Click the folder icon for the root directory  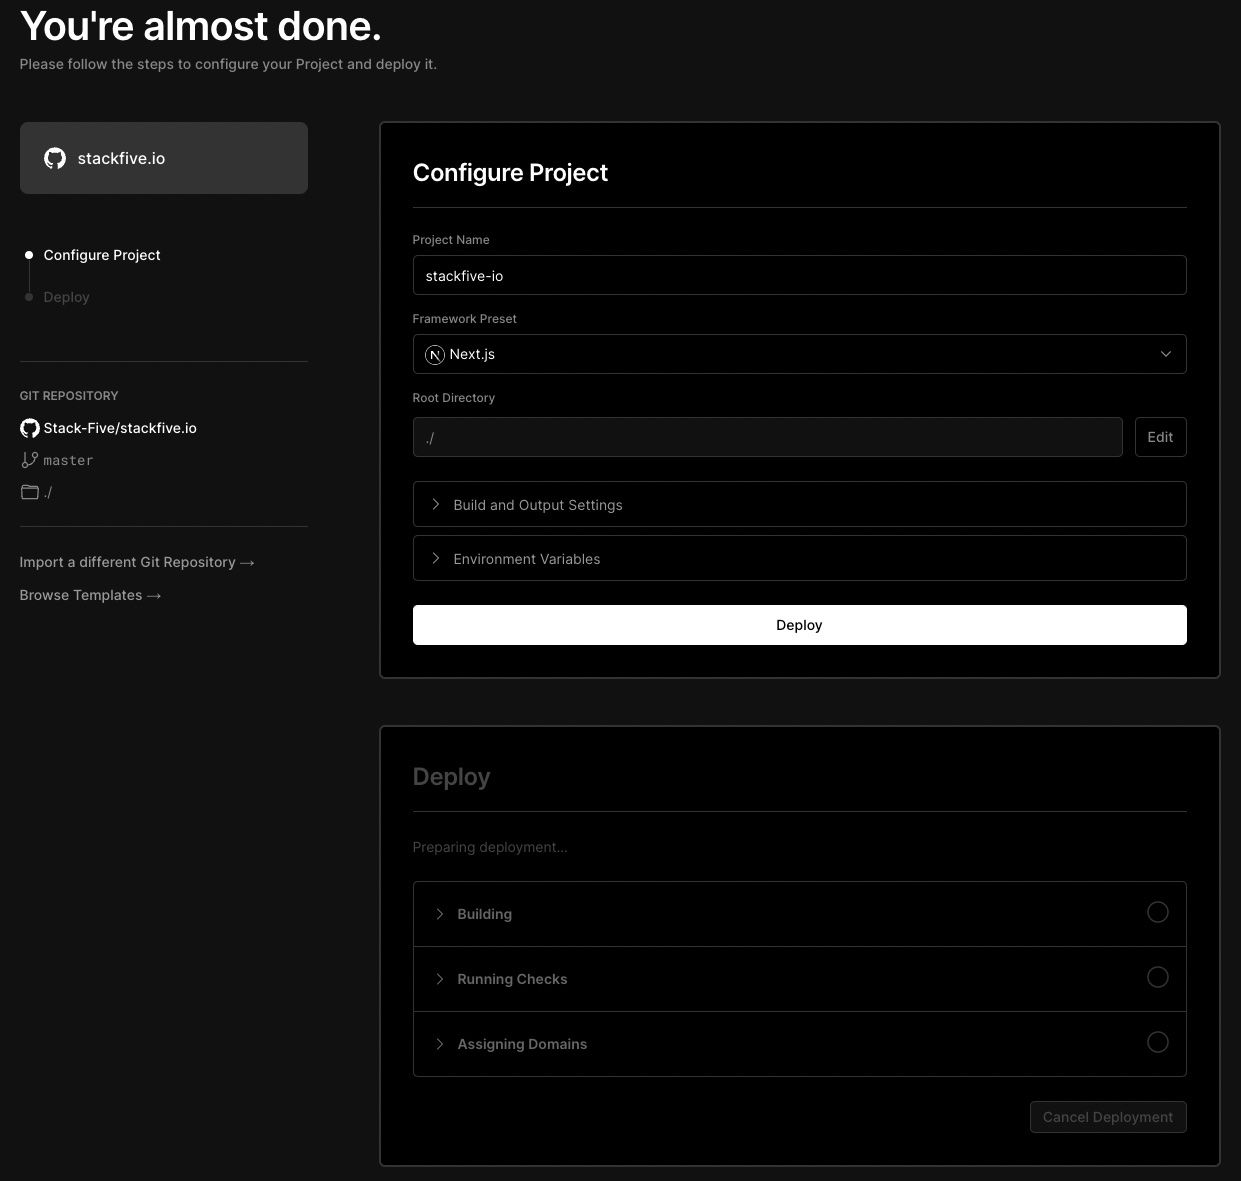point(30,492)
